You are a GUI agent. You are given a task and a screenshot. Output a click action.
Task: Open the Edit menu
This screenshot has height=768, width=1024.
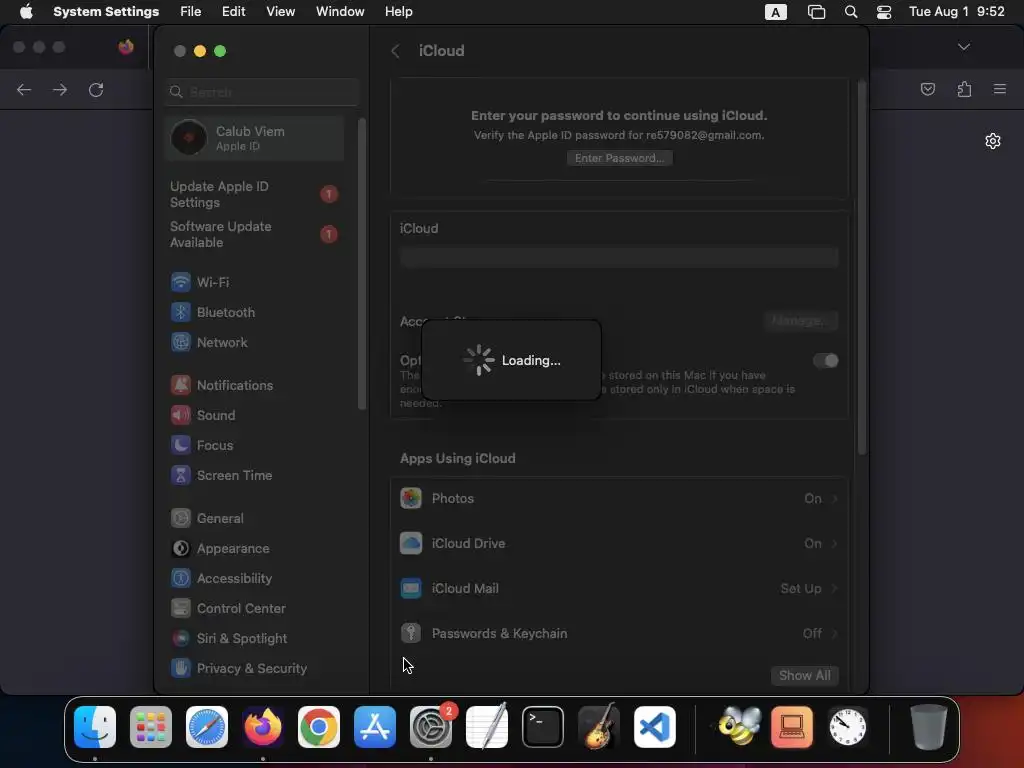(233, 12)
